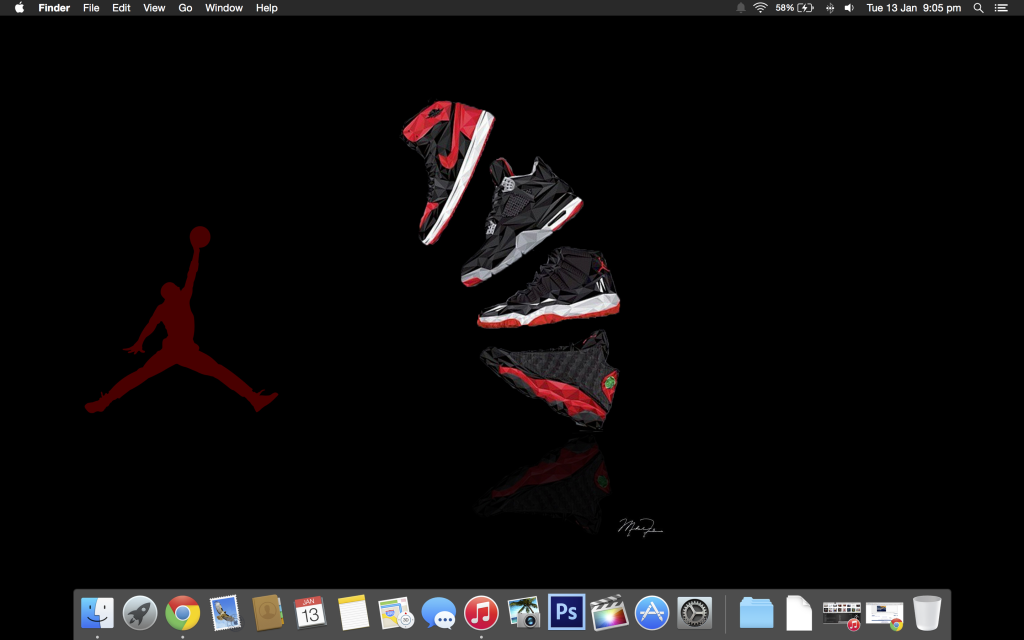Open the Notes app in Dock
1024x640 pixels.
point(353,613)
